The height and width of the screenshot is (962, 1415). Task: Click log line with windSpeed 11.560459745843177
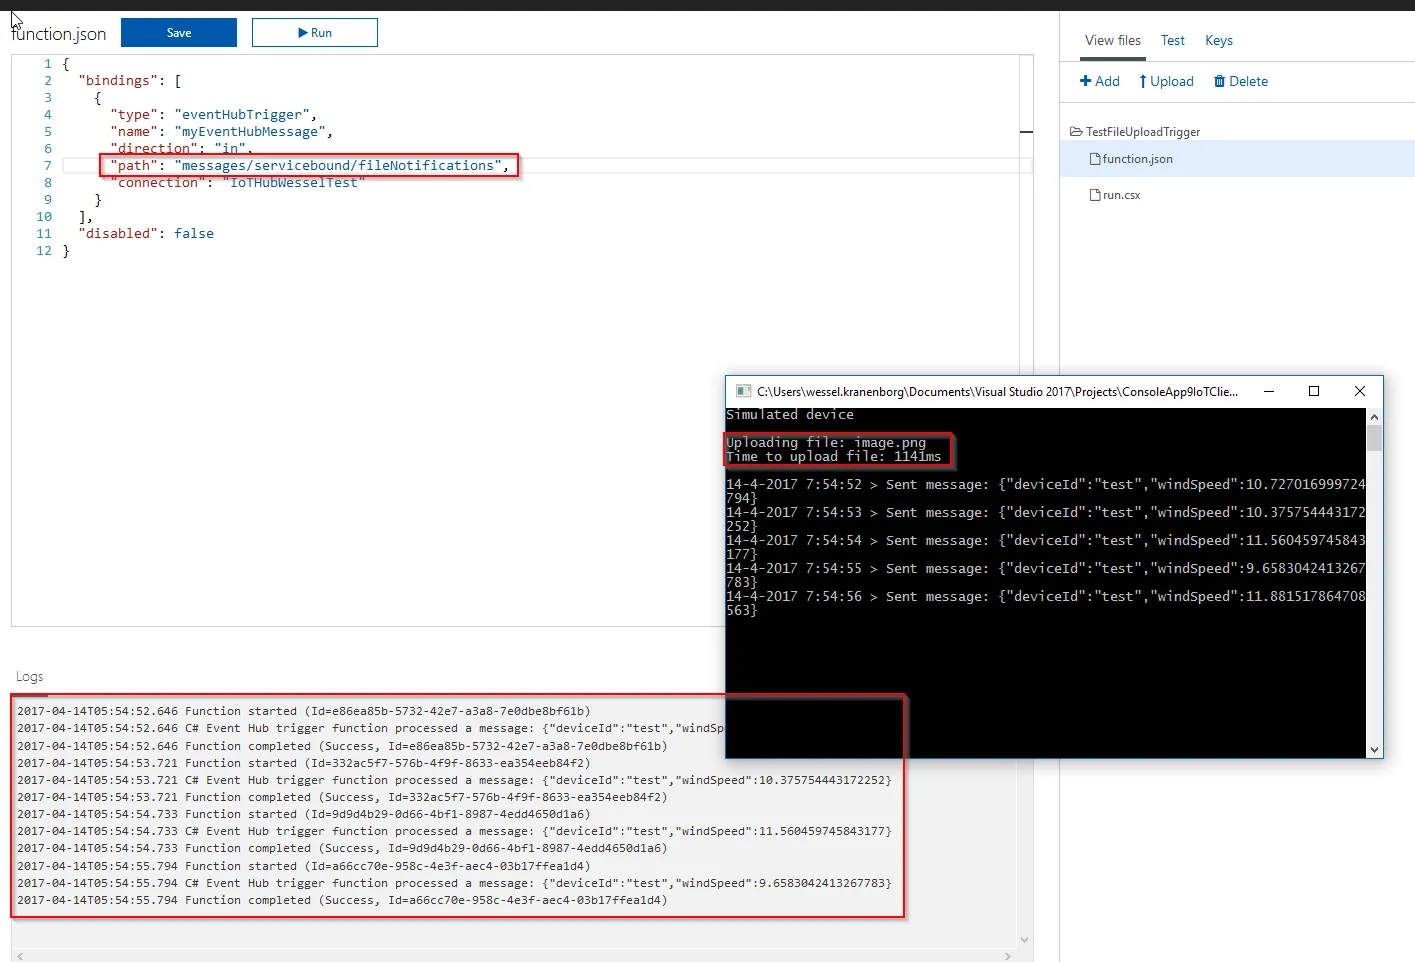tap(454, 832)
